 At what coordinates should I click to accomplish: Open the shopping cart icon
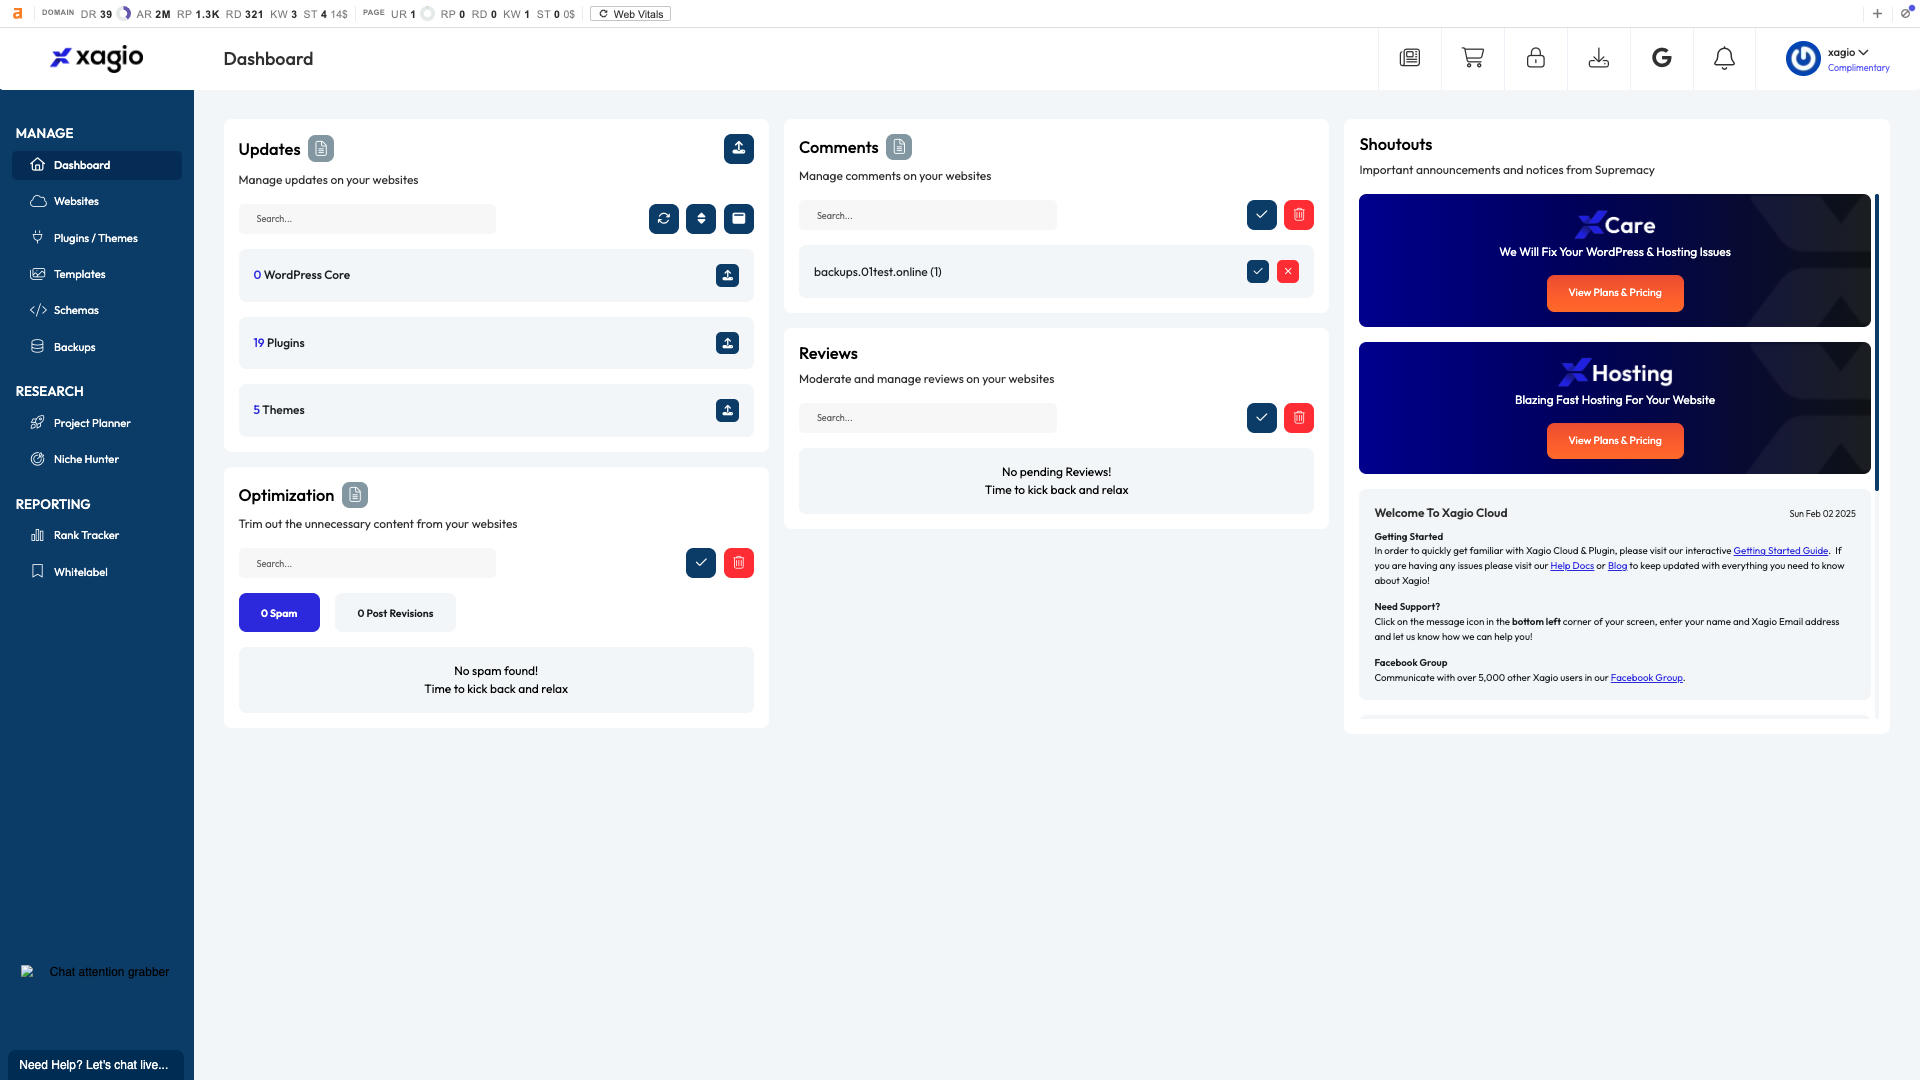pyautogui.click(x=1472, y=58)
